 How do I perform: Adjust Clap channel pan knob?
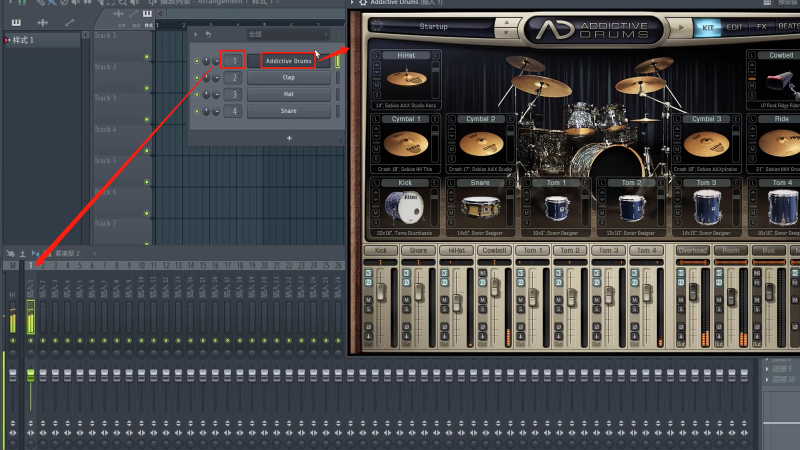pos(206,78)
